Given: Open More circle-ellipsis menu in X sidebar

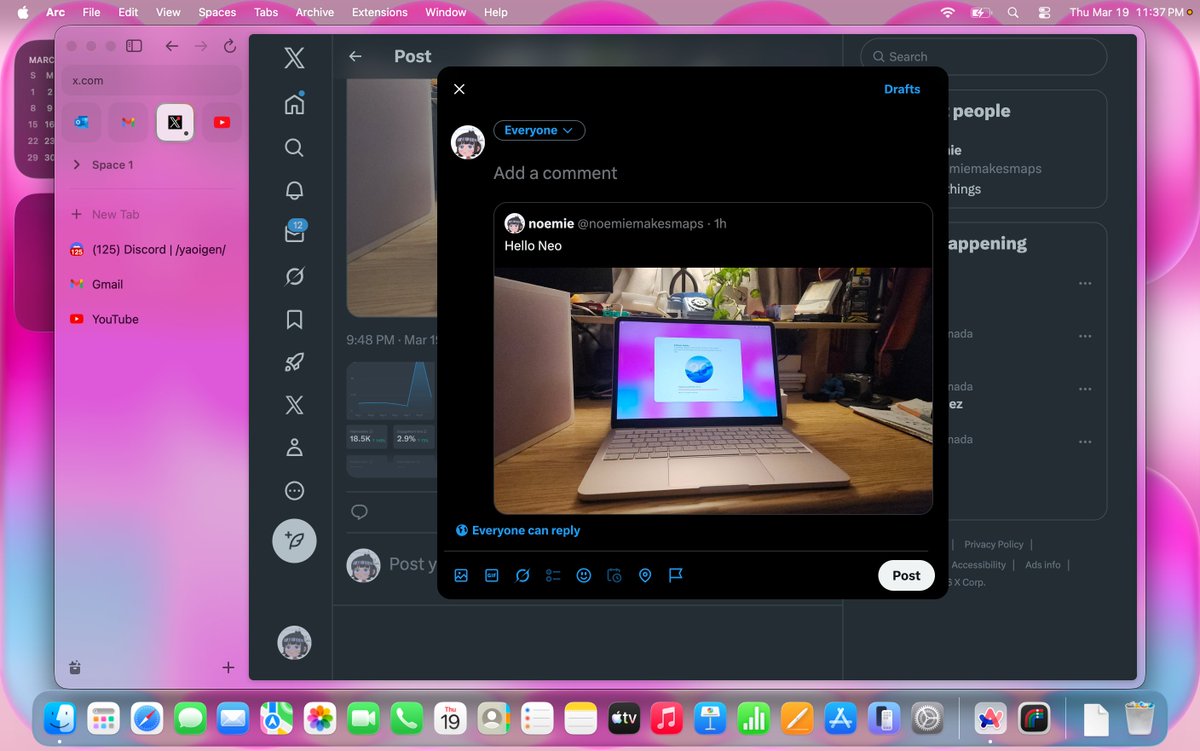Looking at the screenshot, I should [x=294, y=491].
